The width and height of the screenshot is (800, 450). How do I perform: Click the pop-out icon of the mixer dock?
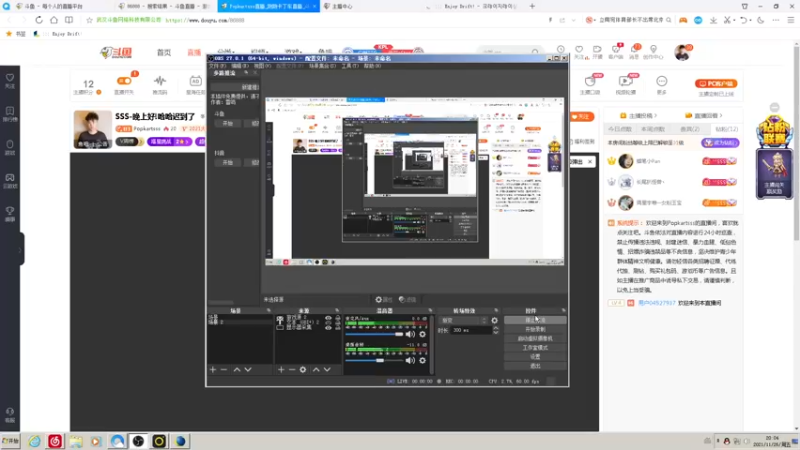(x=430, y=310)
